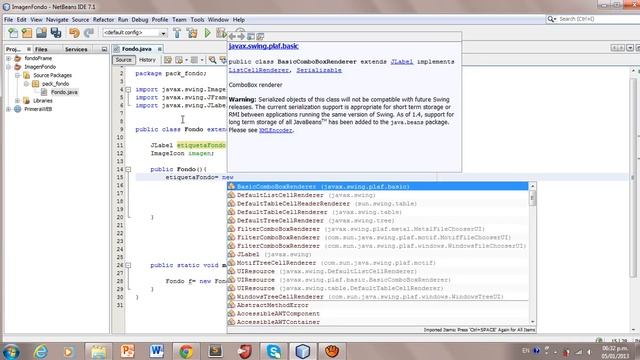This screenshot has height=360, width=640.
Task: Click the Clean and Build icon
Action: (192, 33)
